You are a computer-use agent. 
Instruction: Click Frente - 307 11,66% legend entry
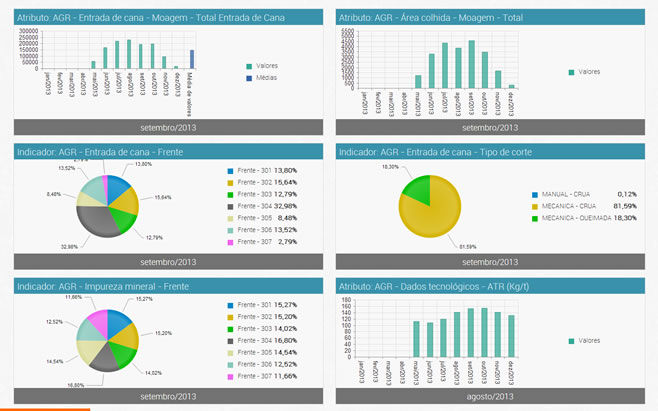tap(260, 376)
